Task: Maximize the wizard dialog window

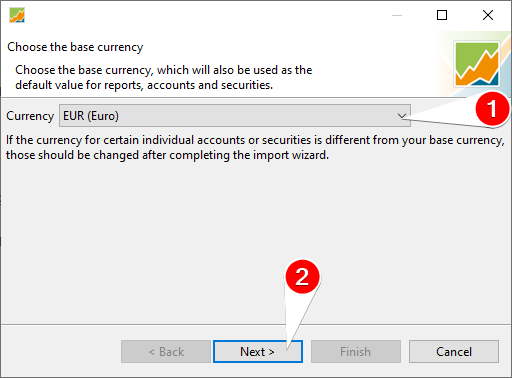Action: coord(442,15)
